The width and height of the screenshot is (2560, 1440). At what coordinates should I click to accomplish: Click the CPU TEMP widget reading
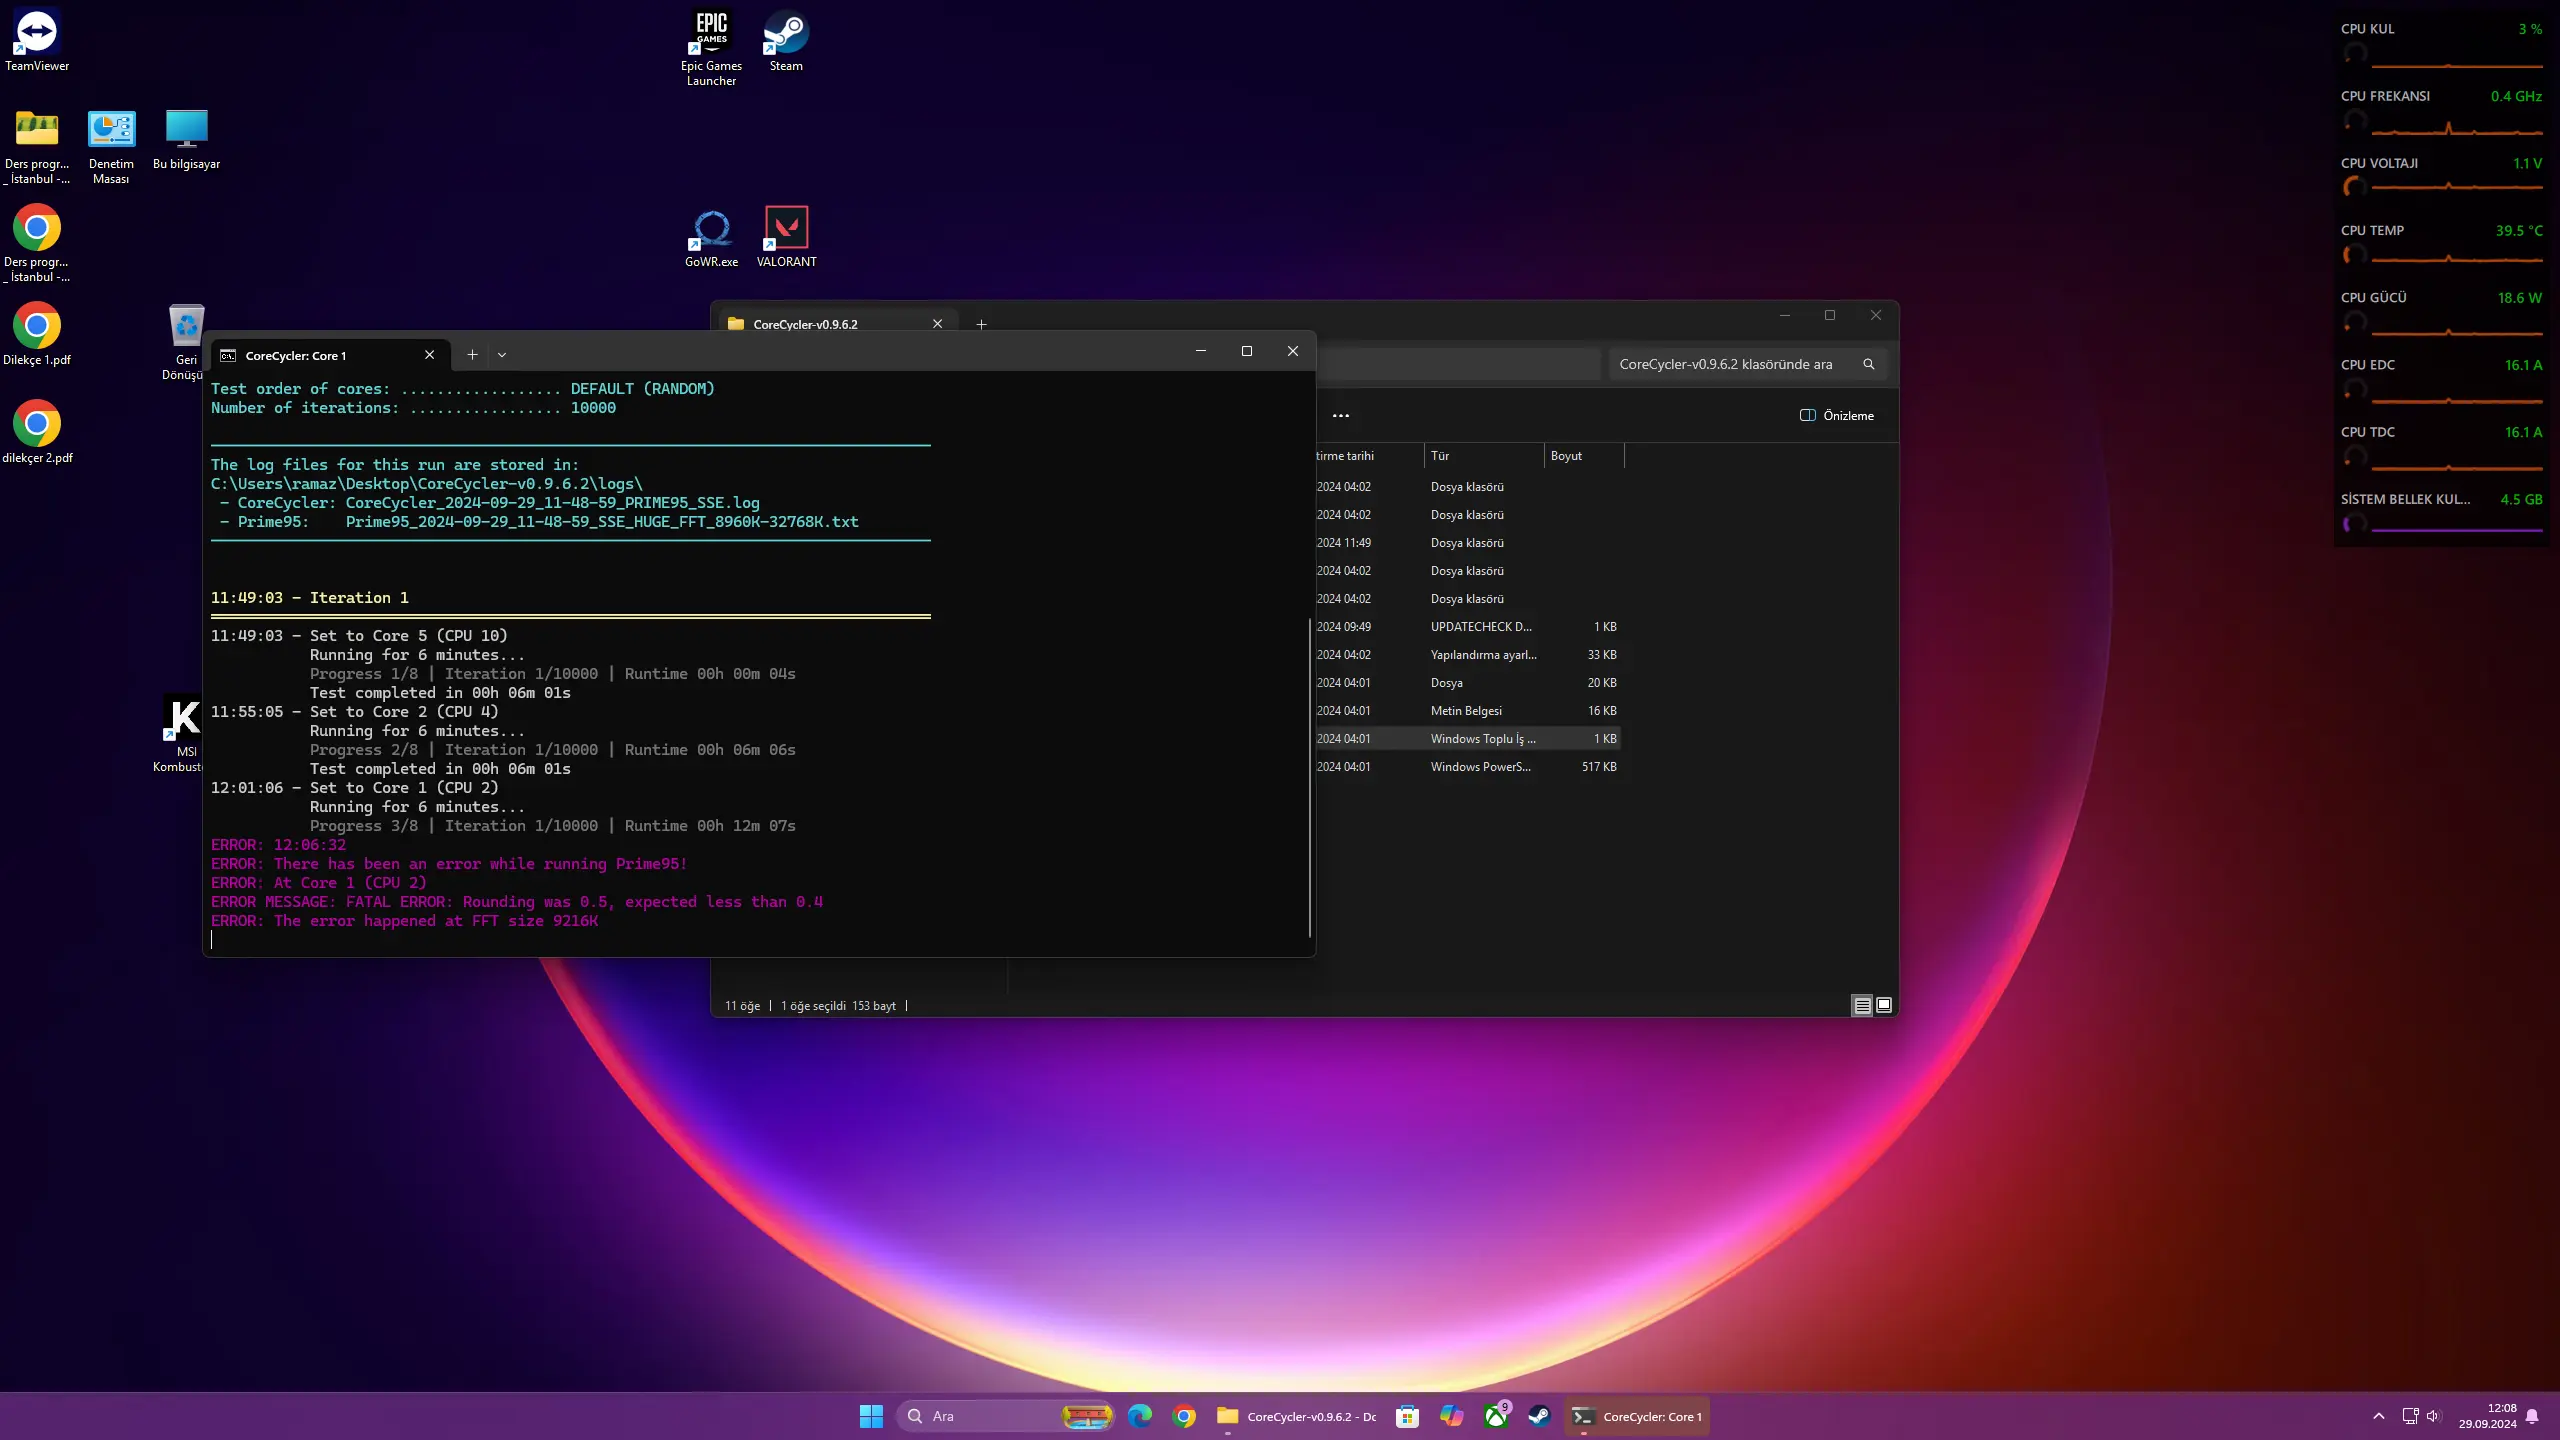click(2441, 243)
